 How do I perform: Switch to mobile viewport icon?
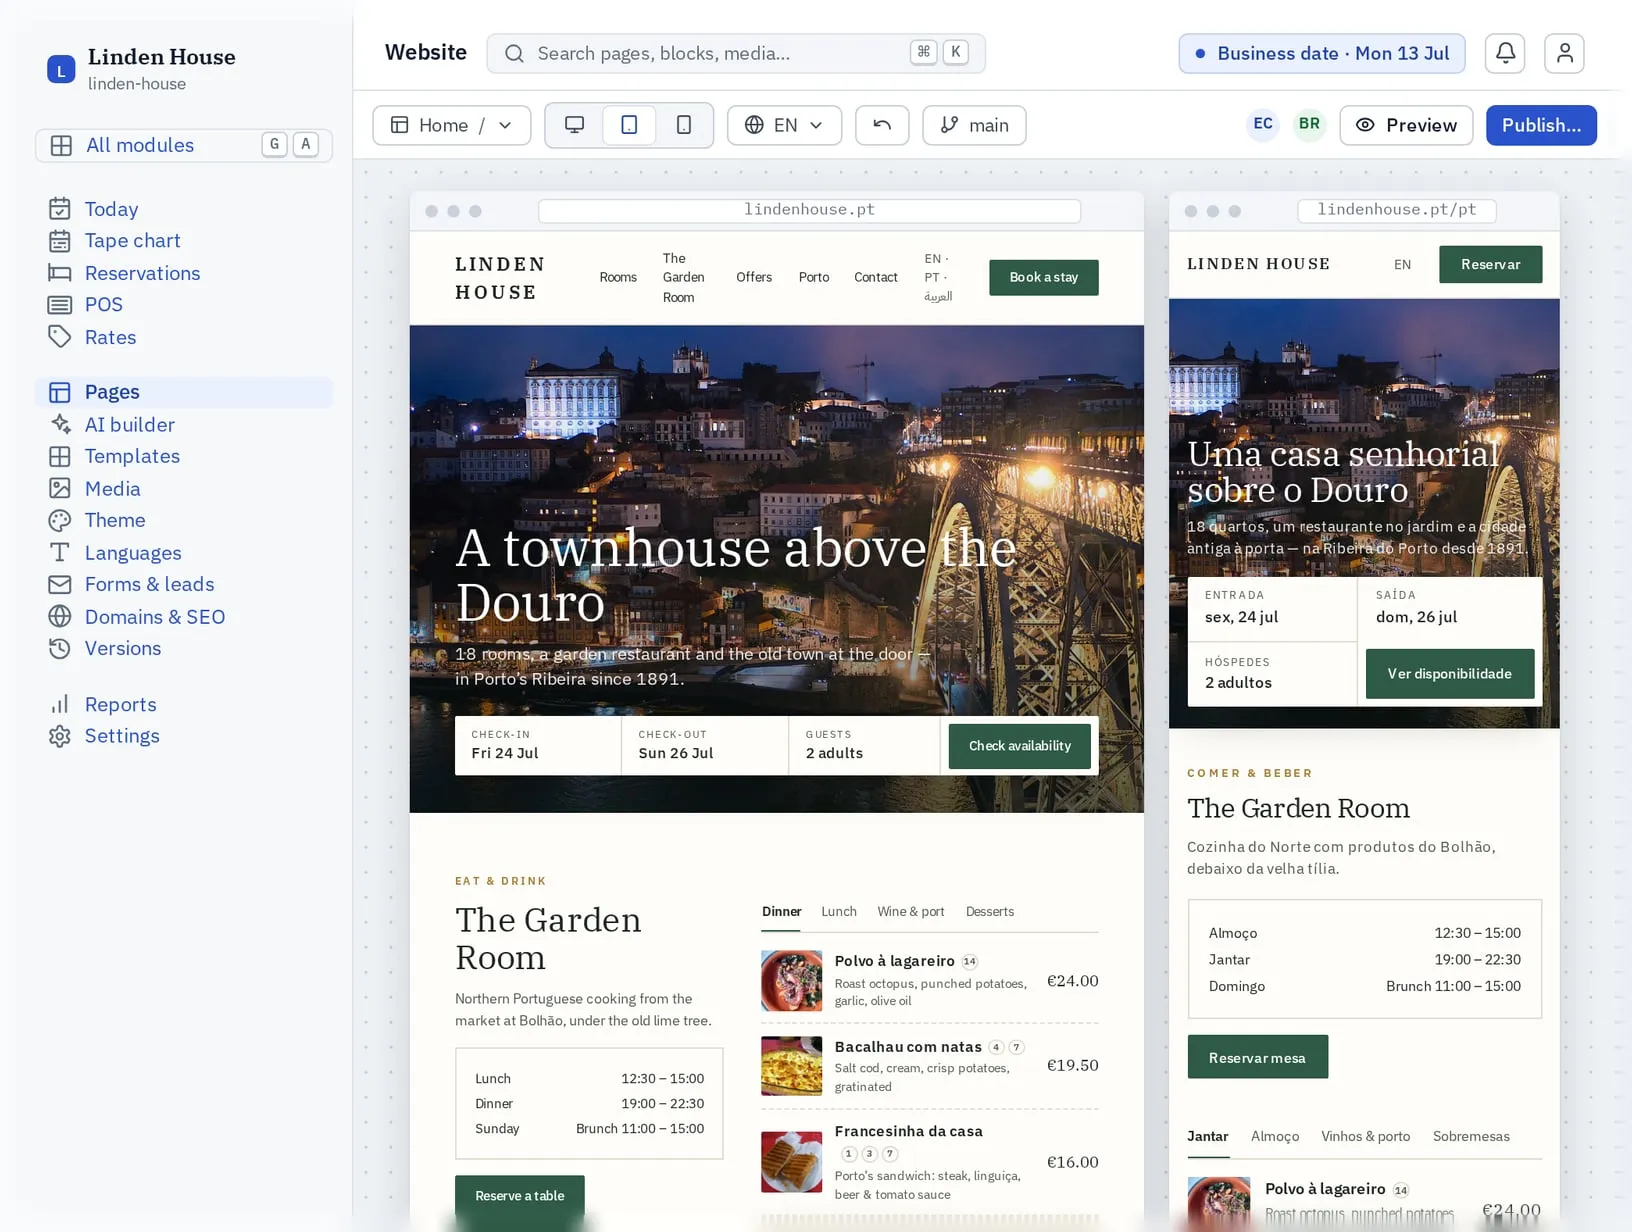[684, 125]
